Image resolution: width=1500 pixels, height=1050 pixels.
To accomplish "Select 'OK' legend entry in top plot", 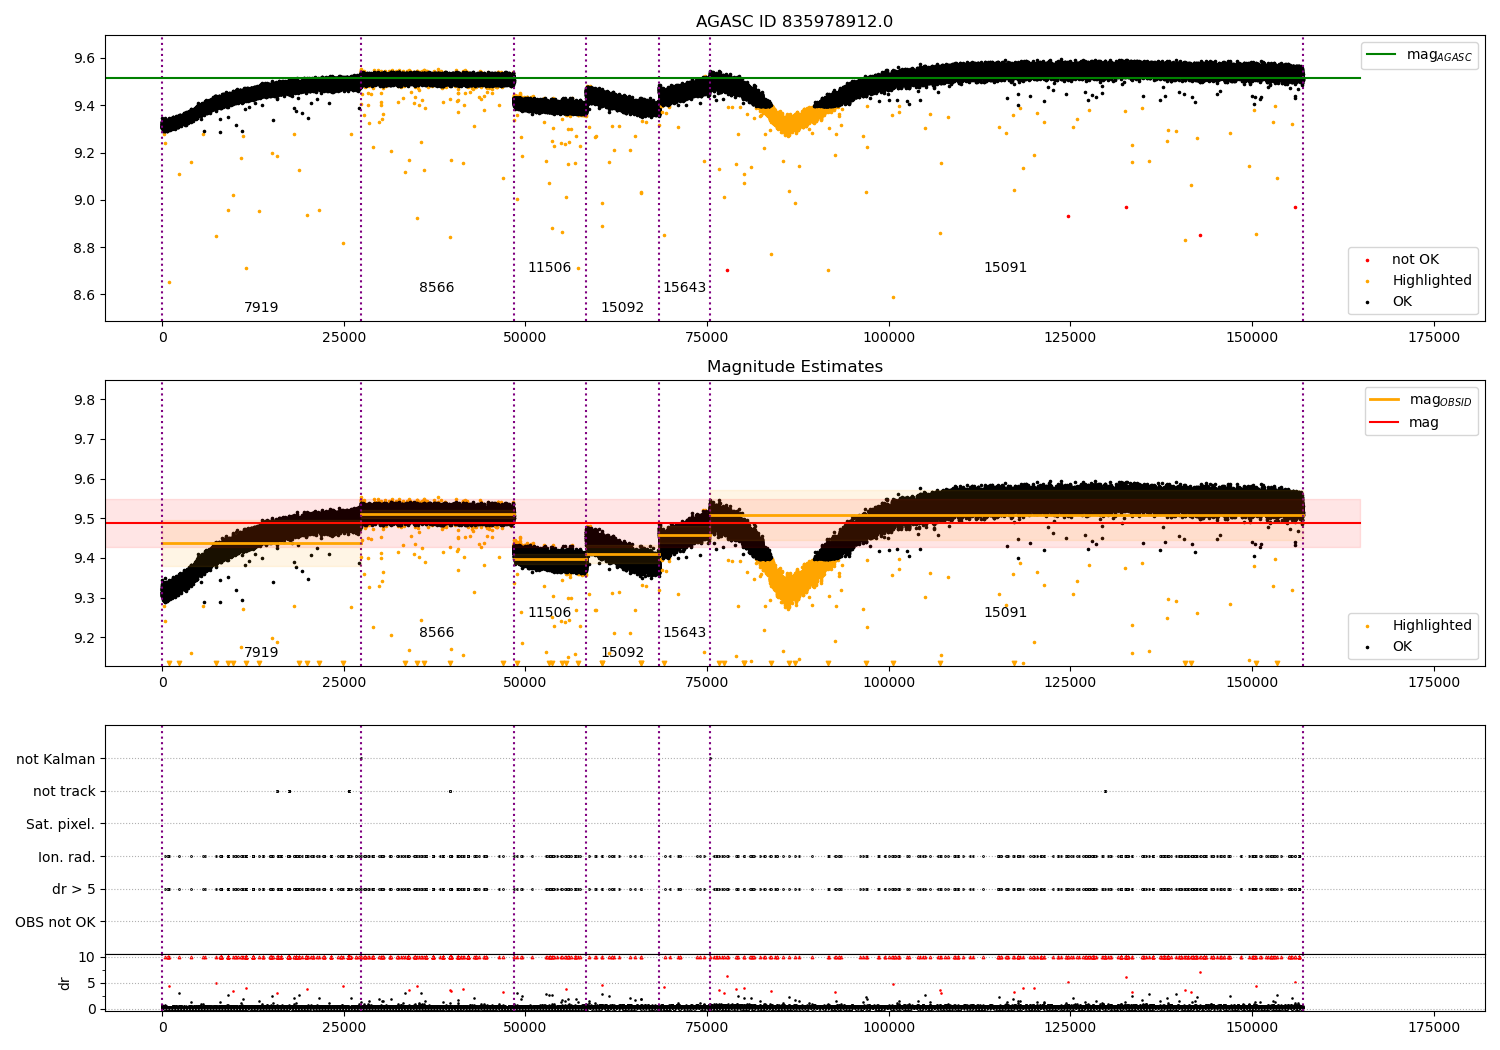I will [x=1402, y=302].
